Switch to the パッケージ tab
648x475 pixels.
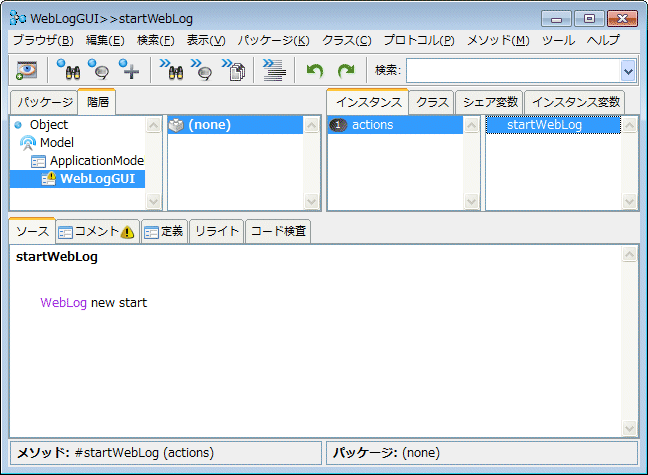point(44,102)
